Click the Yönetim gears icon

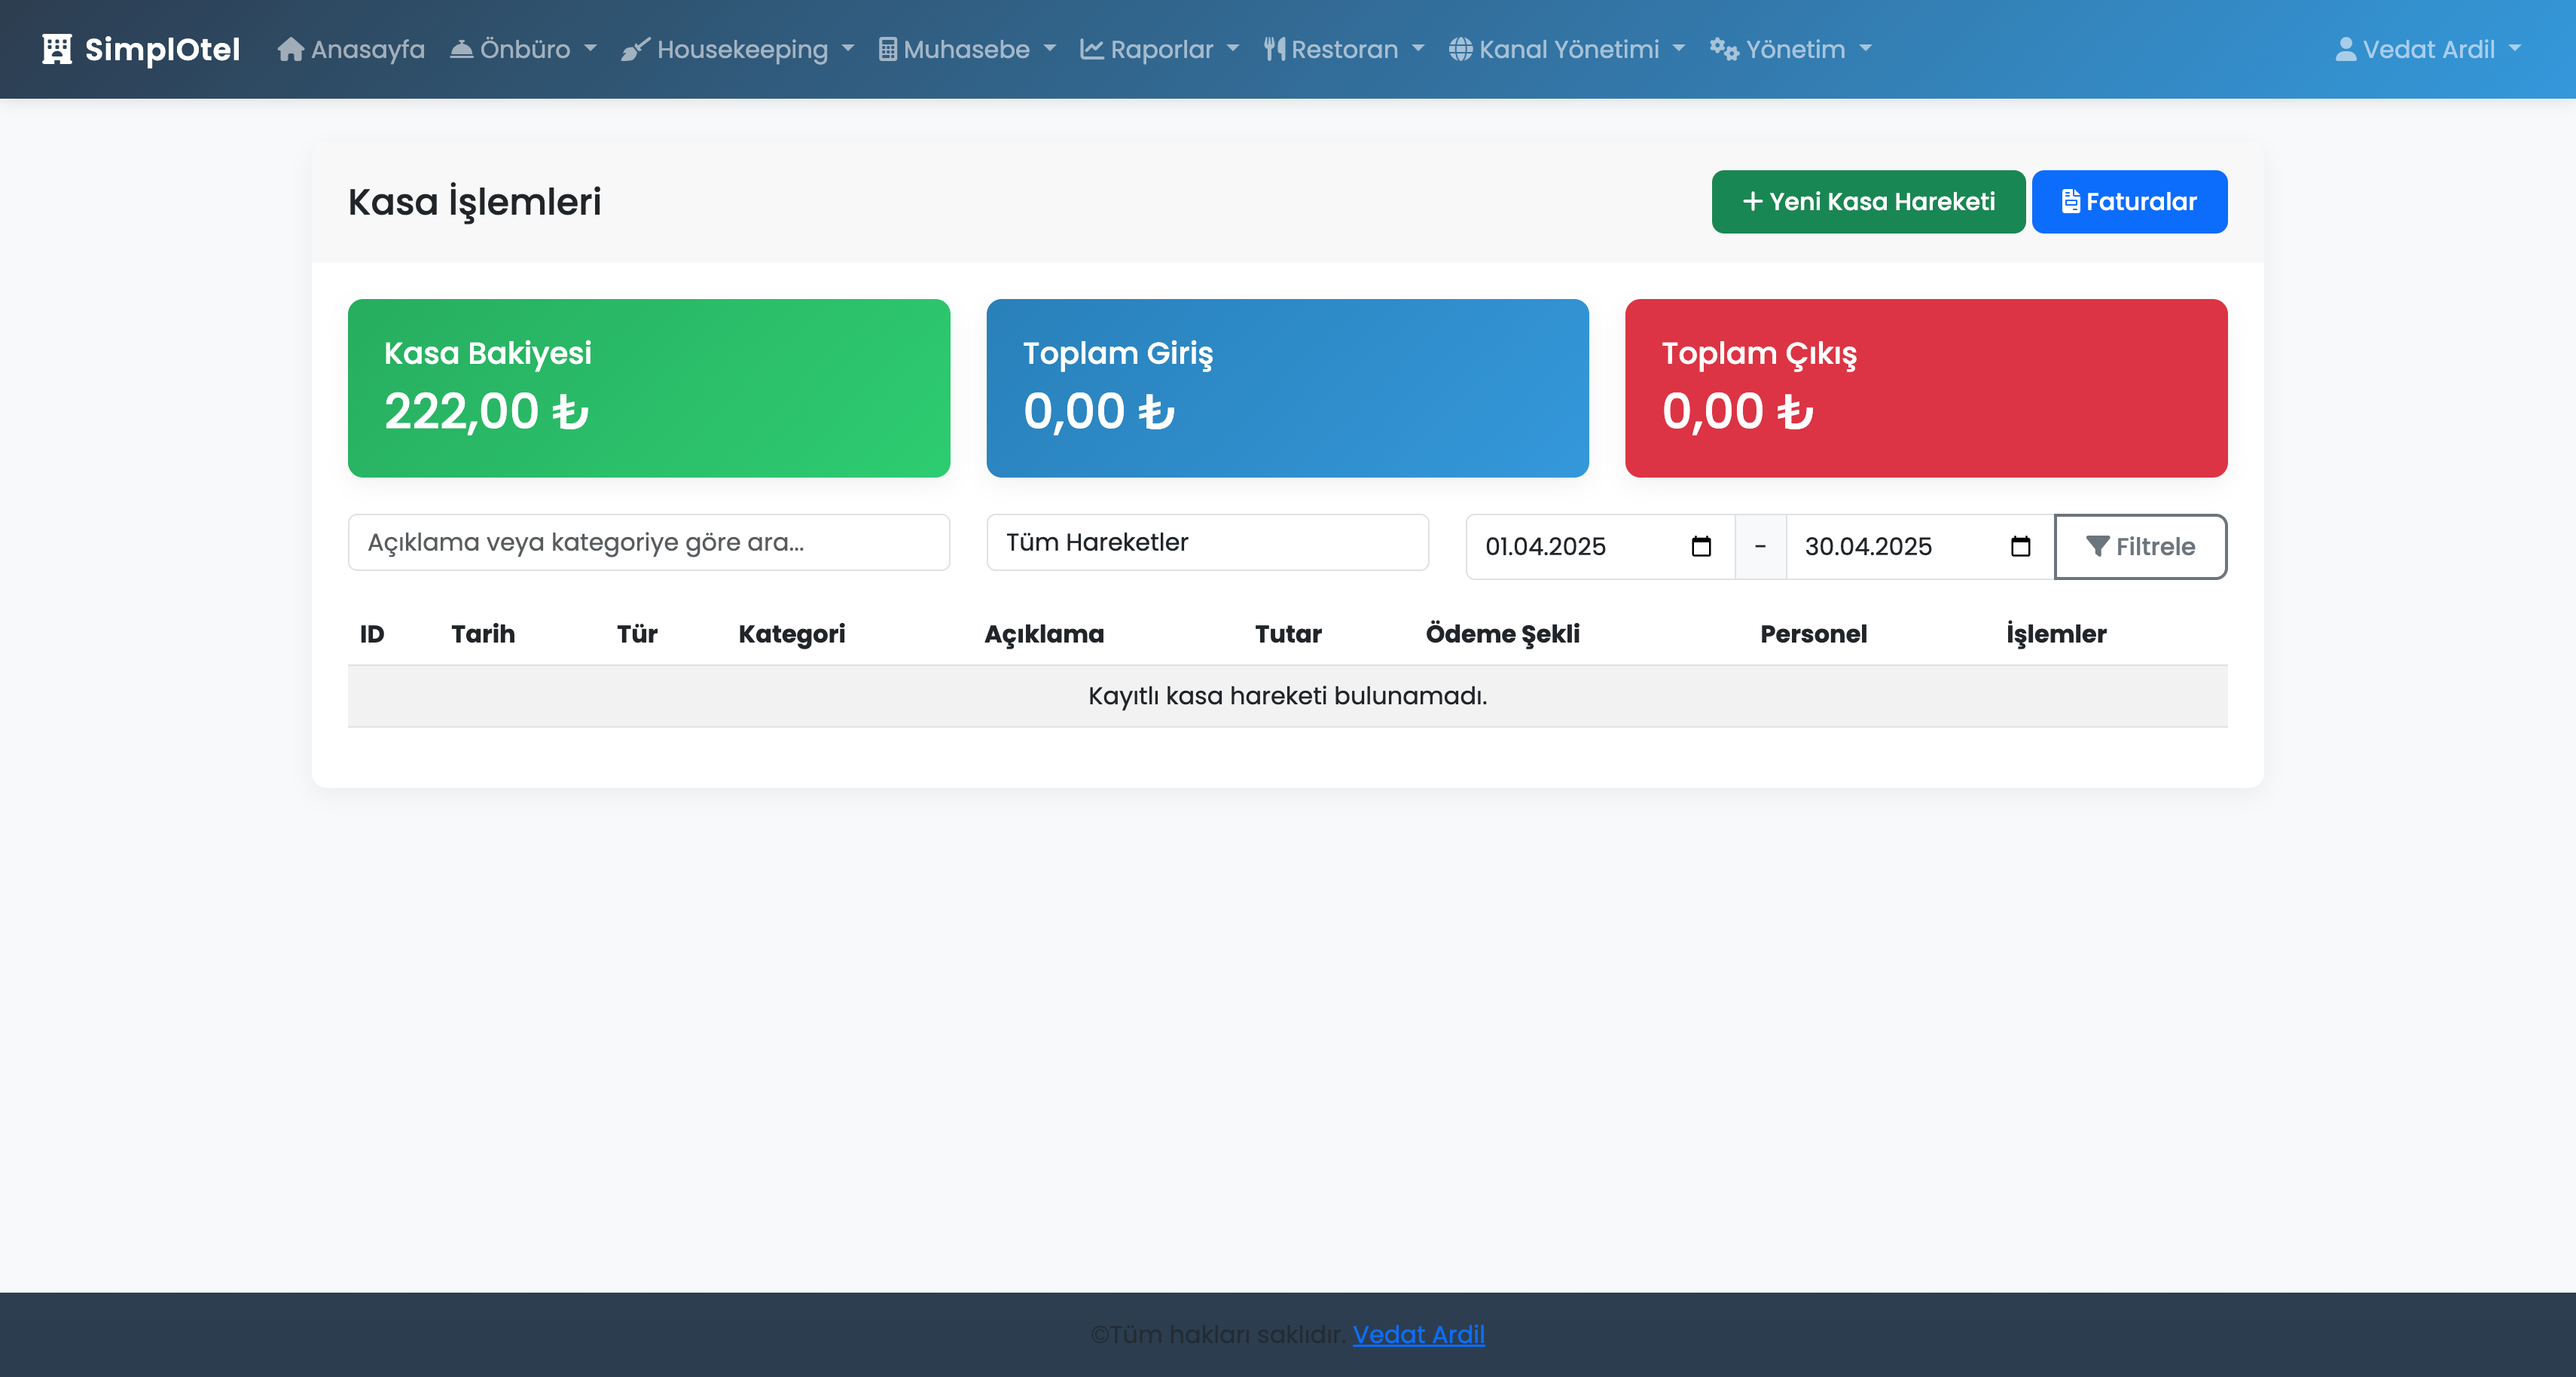(1723, 49)
